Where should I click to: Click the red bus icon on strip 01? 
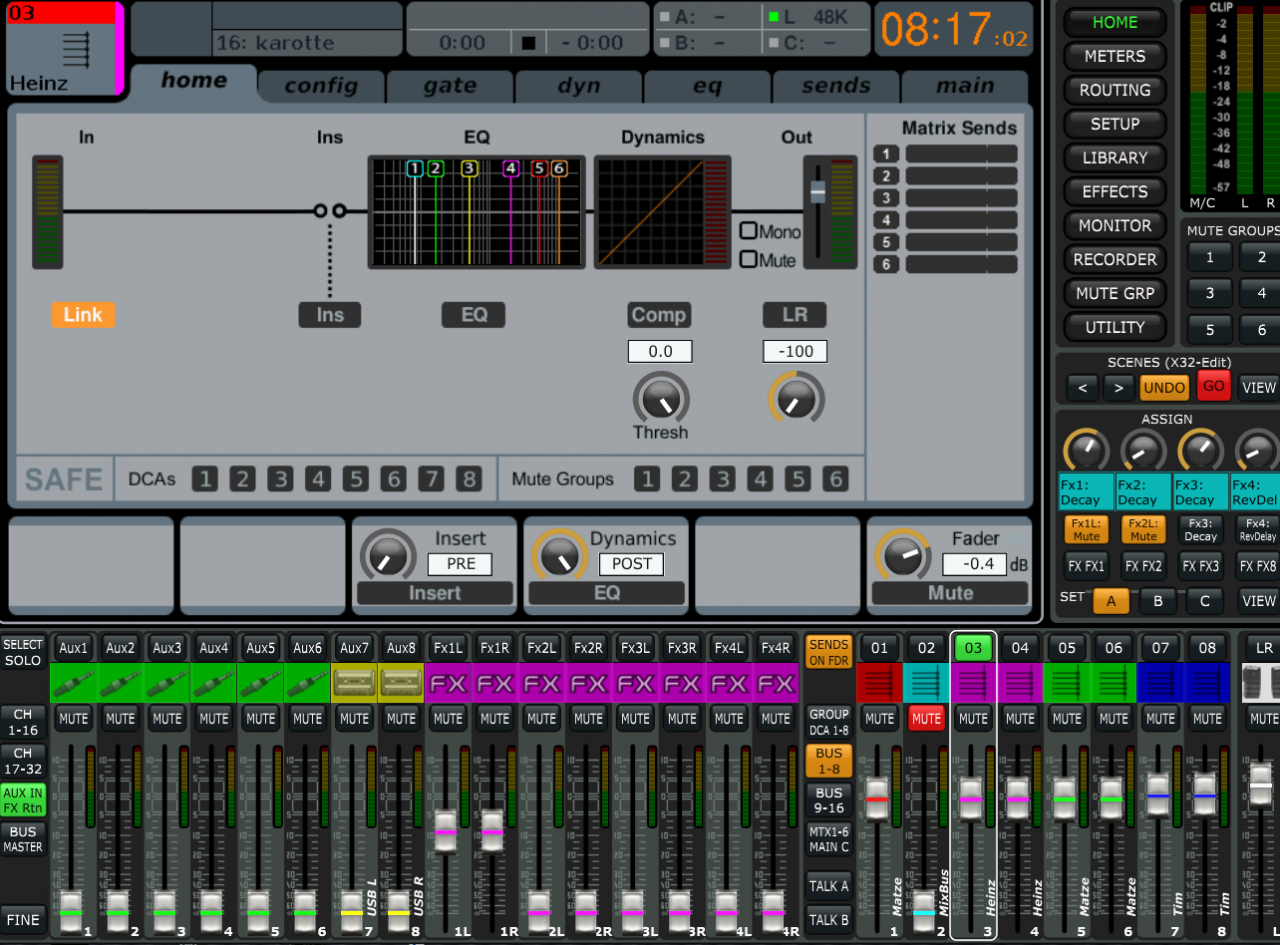(x=879, y=683)
